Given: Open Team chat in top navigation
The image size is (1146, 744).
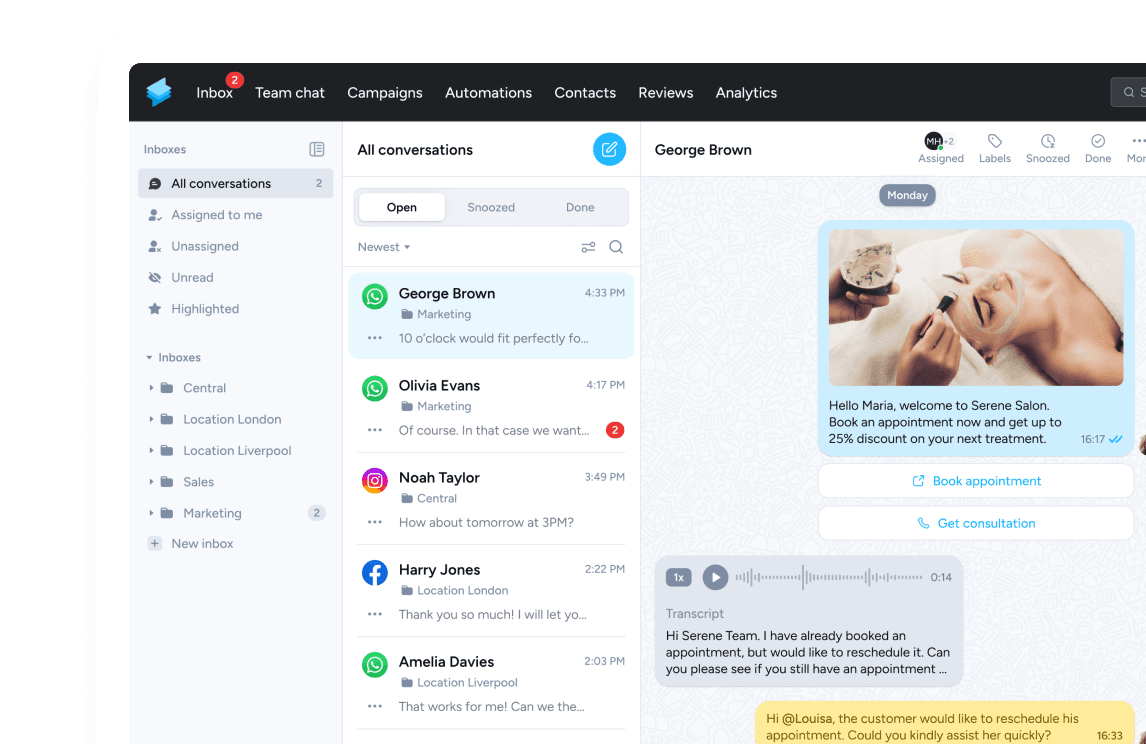Looking at the screenshot, I should pos(289,93).
